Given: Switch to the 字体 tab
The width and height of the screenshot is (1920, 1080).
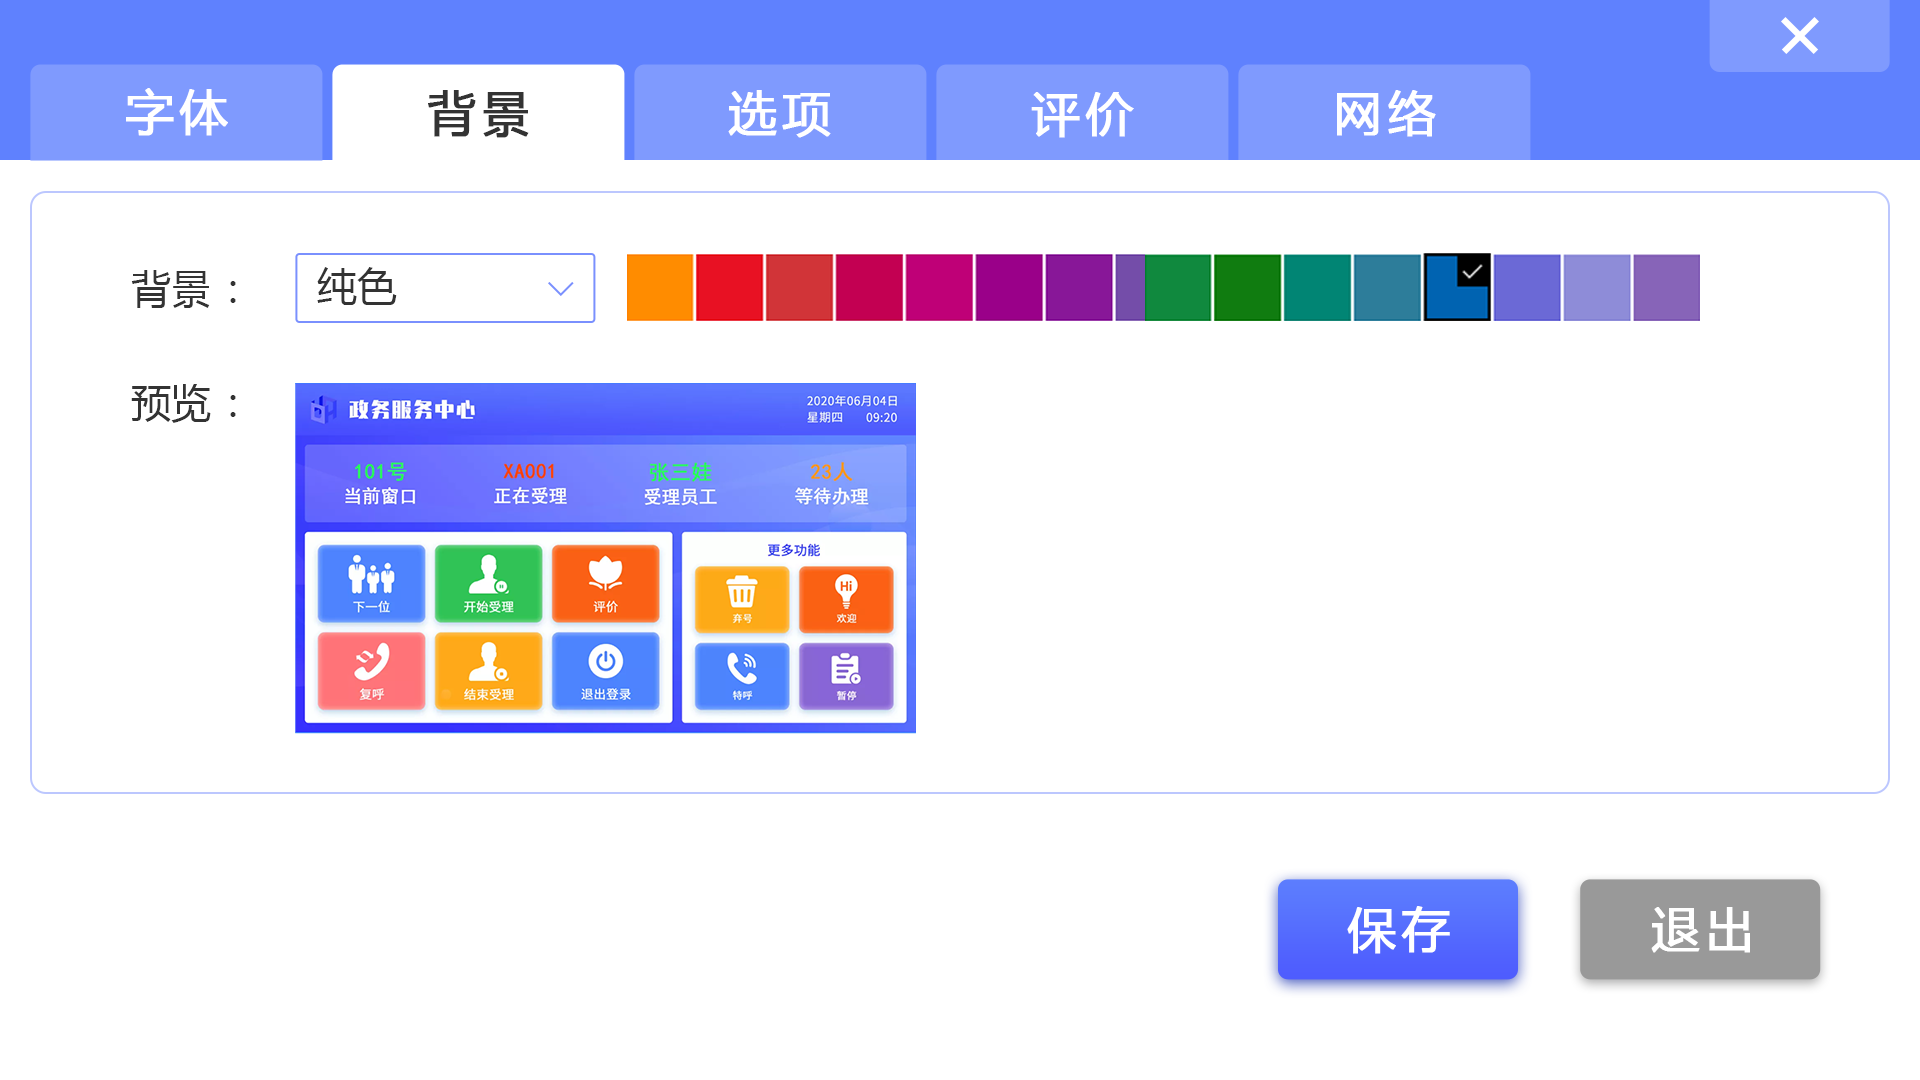Looking at the screenshot, I should tap(176, 112).
